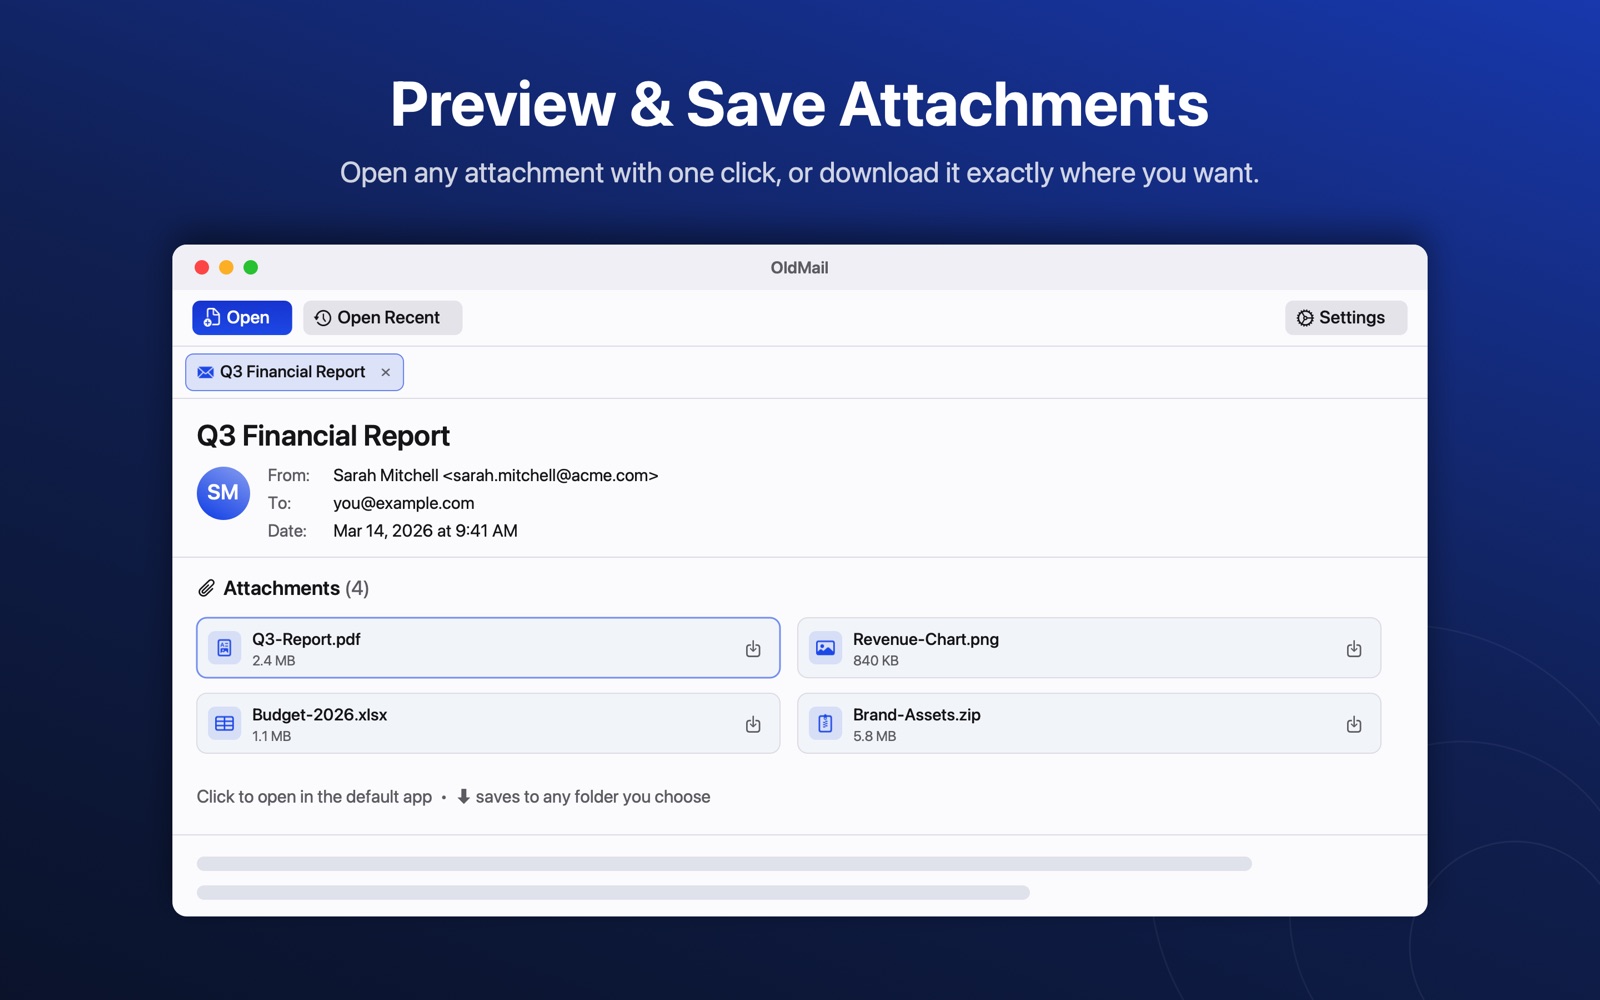Open a mail file with the Open button
The width and height of the screenshot is (1600, 1000).
[242, 318]
